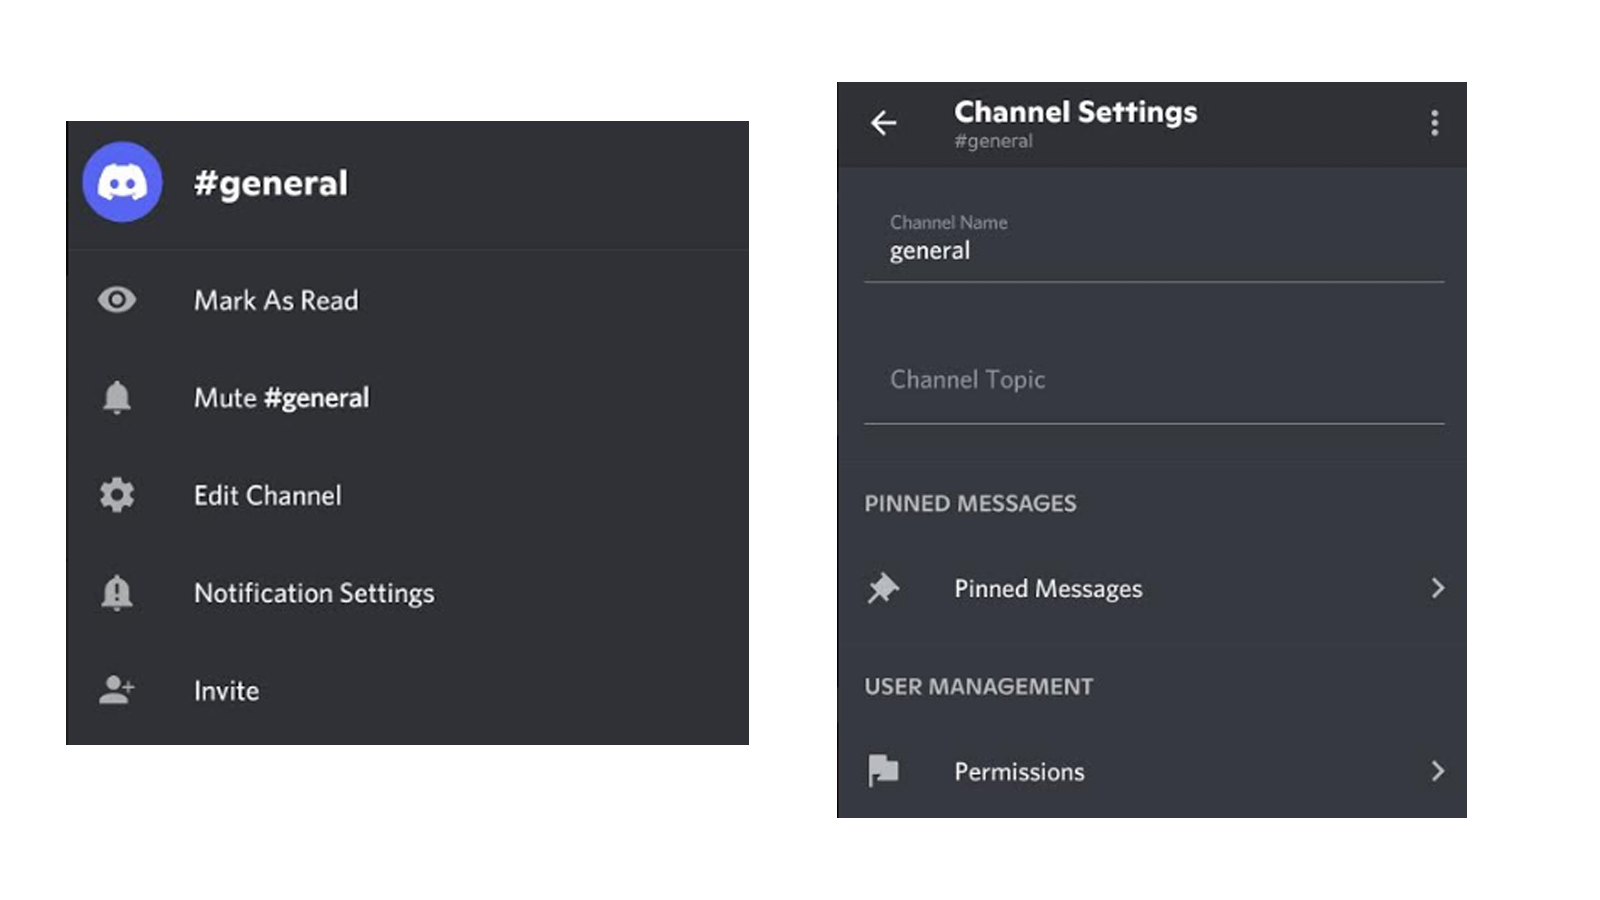Screen dimensions: 1600x900
Task: Open Notification Settings entry
Action: pyautogui.click(x=408, y=593)
